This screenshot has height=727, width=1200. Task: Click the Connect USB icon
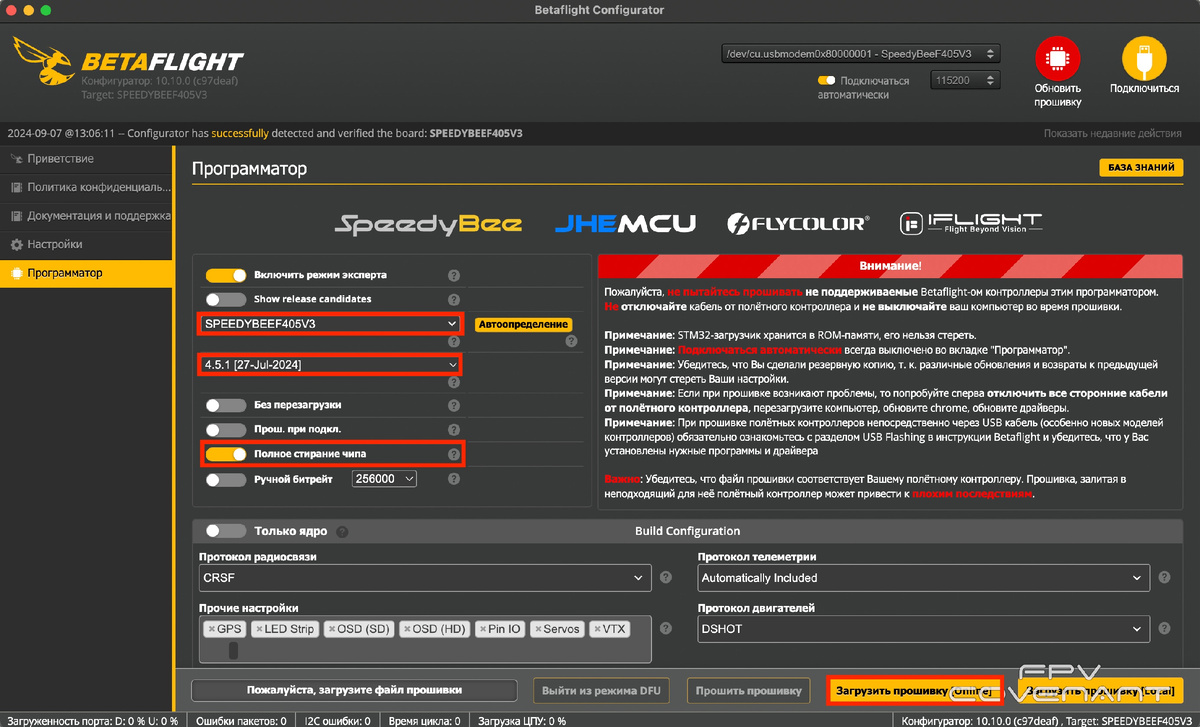(x=1144, y=58)
